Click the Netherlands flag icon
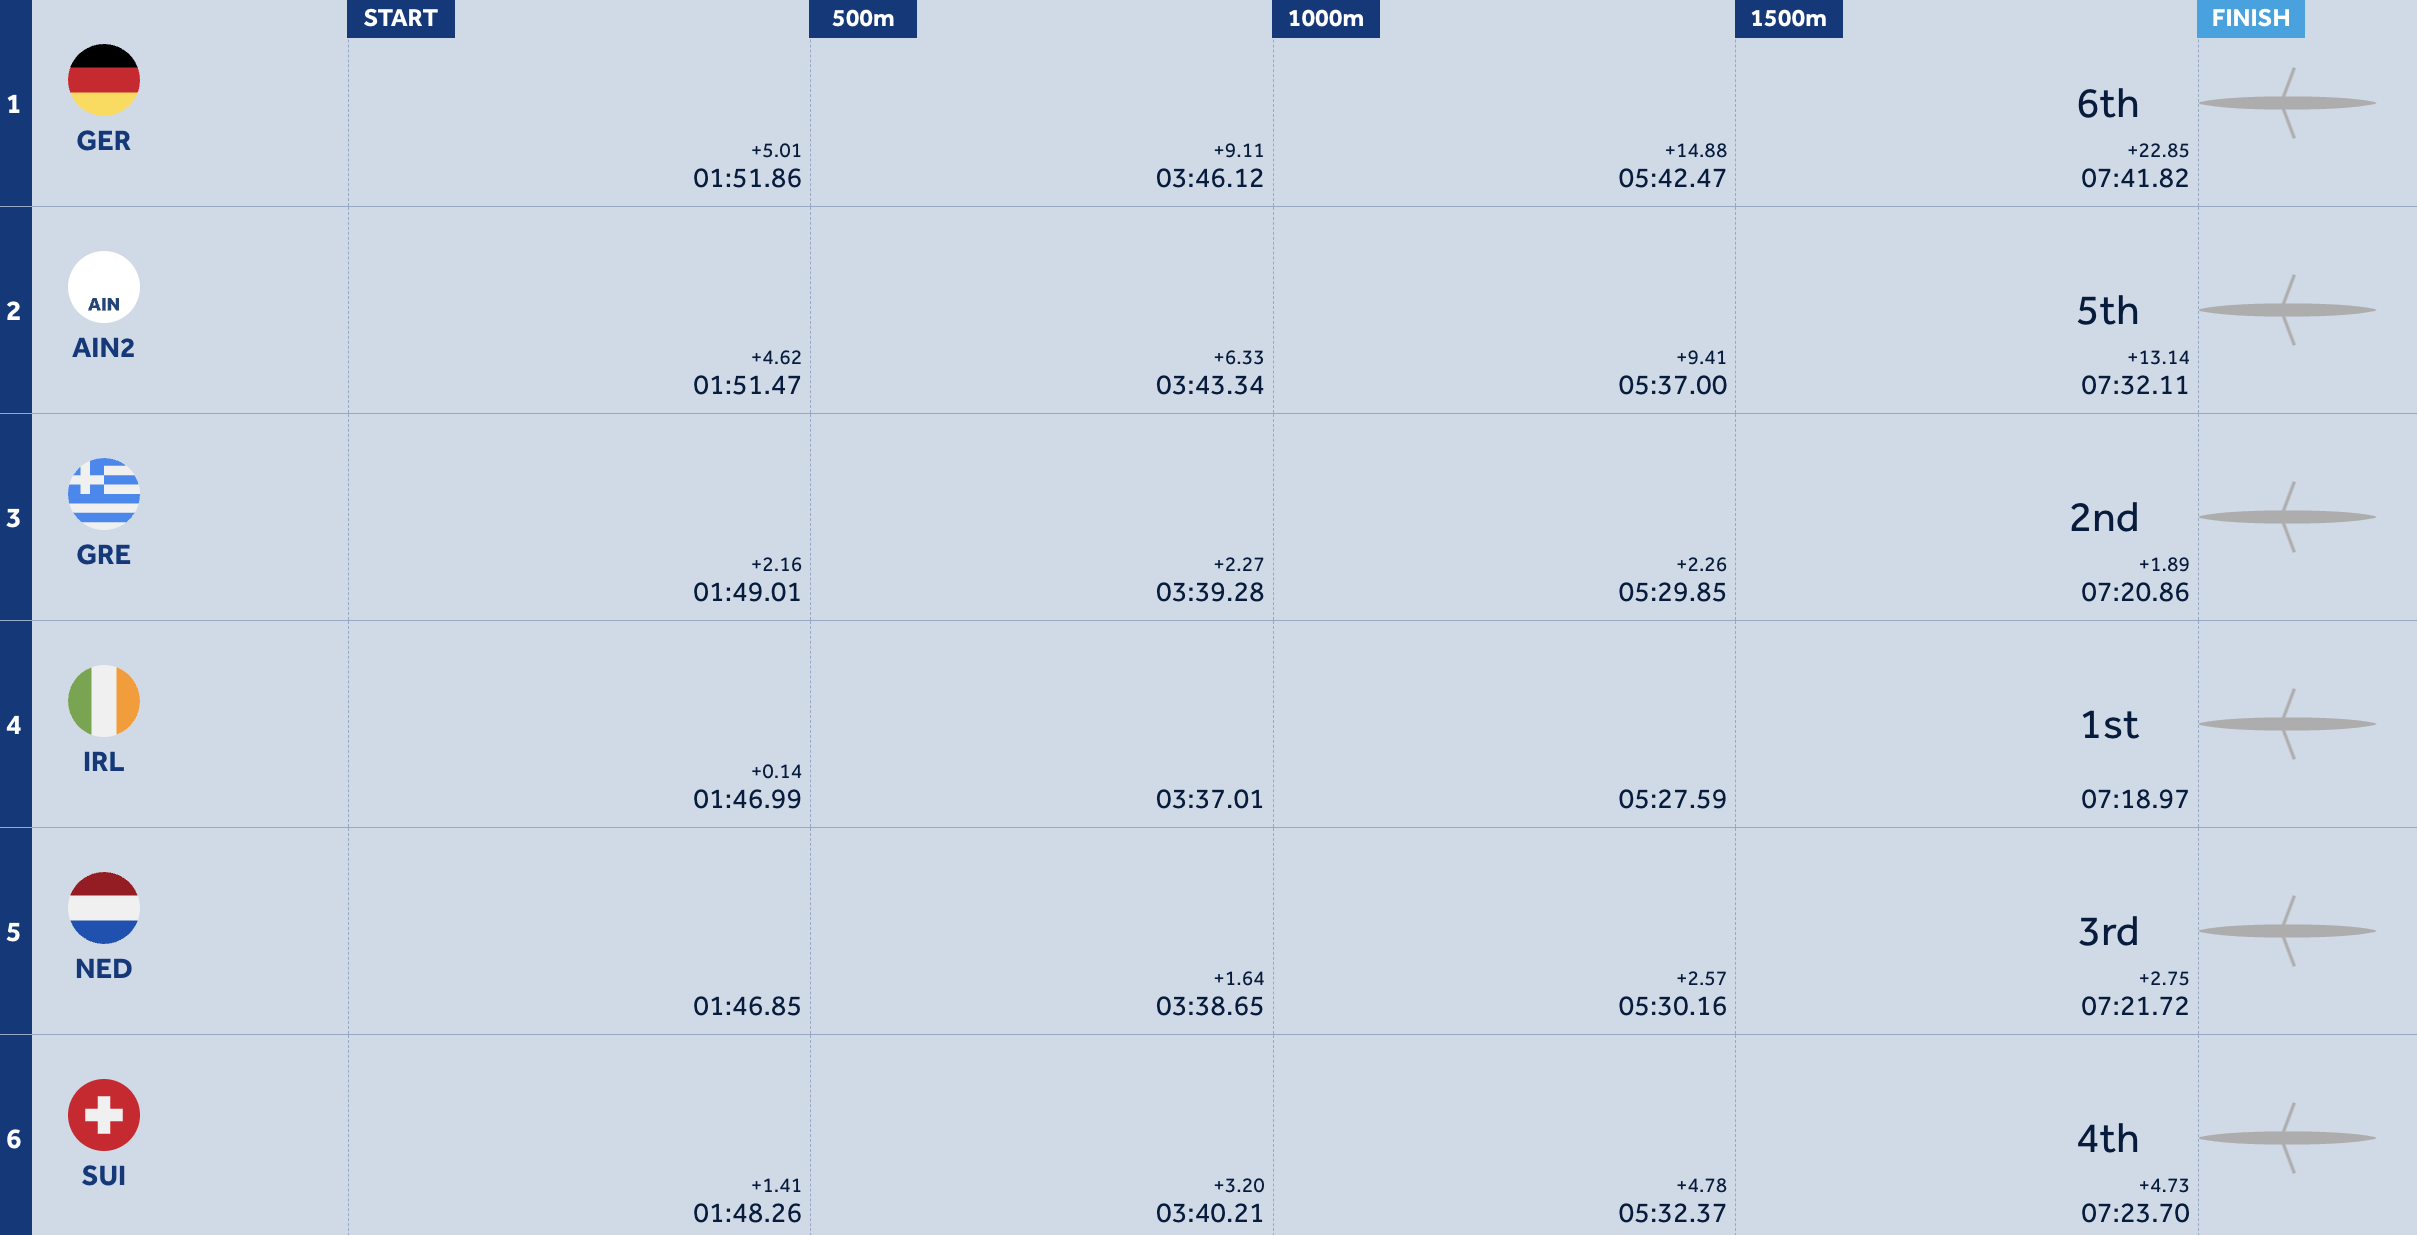 (104, 908)
